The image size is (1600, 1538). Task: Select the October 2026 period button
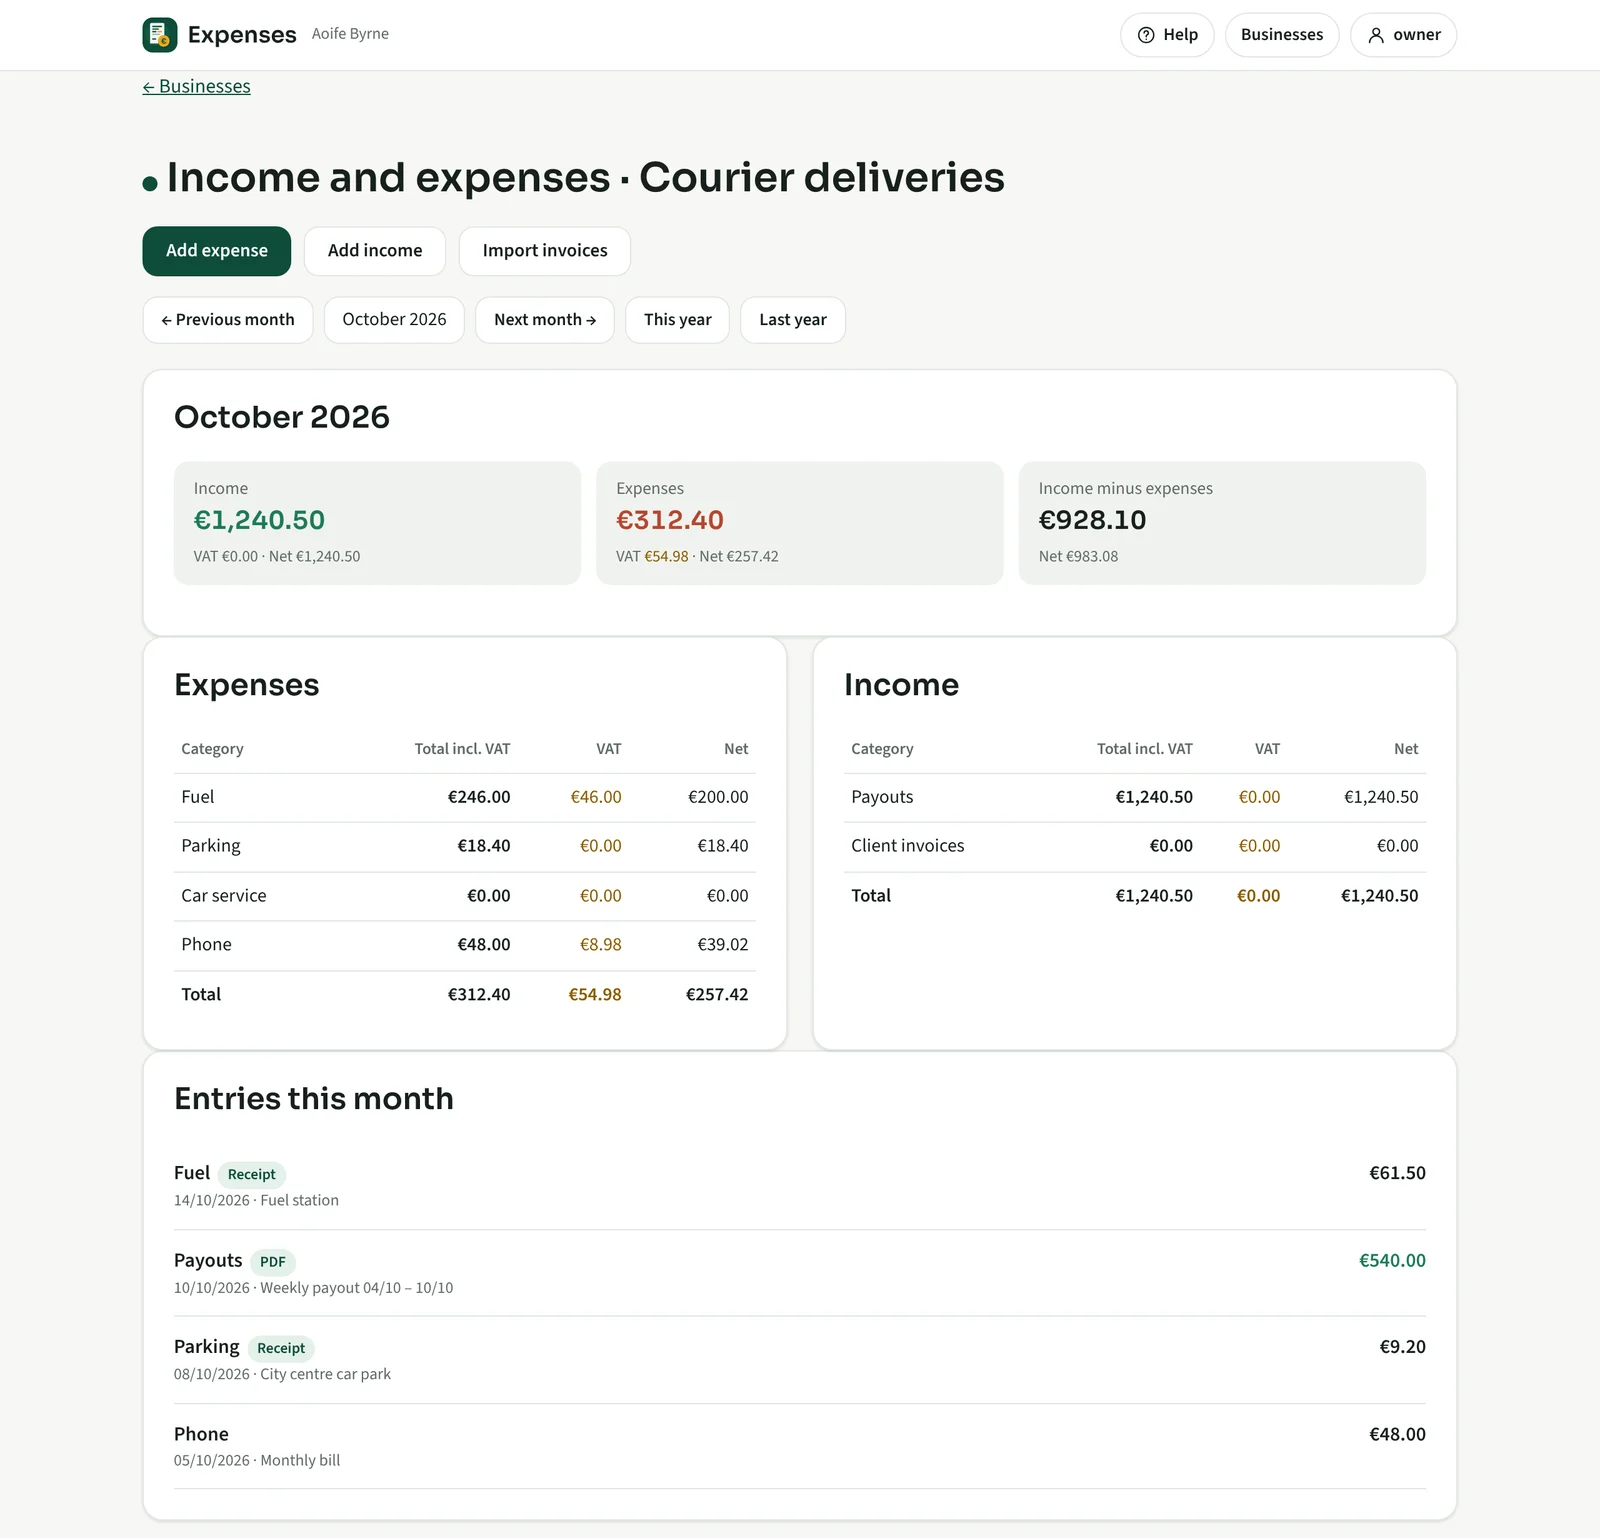click(394, 320)
